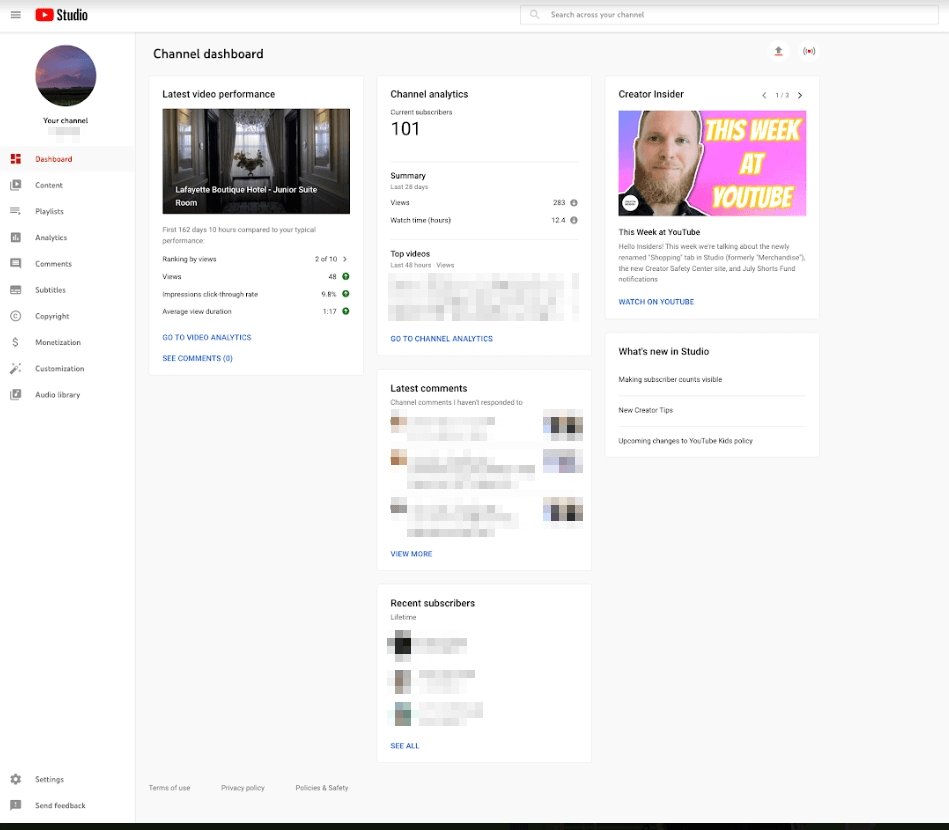Screen dimensions: 949x830
Task: Click the upload videos icon
Action: pyautogui.click(x=777, y=51)
